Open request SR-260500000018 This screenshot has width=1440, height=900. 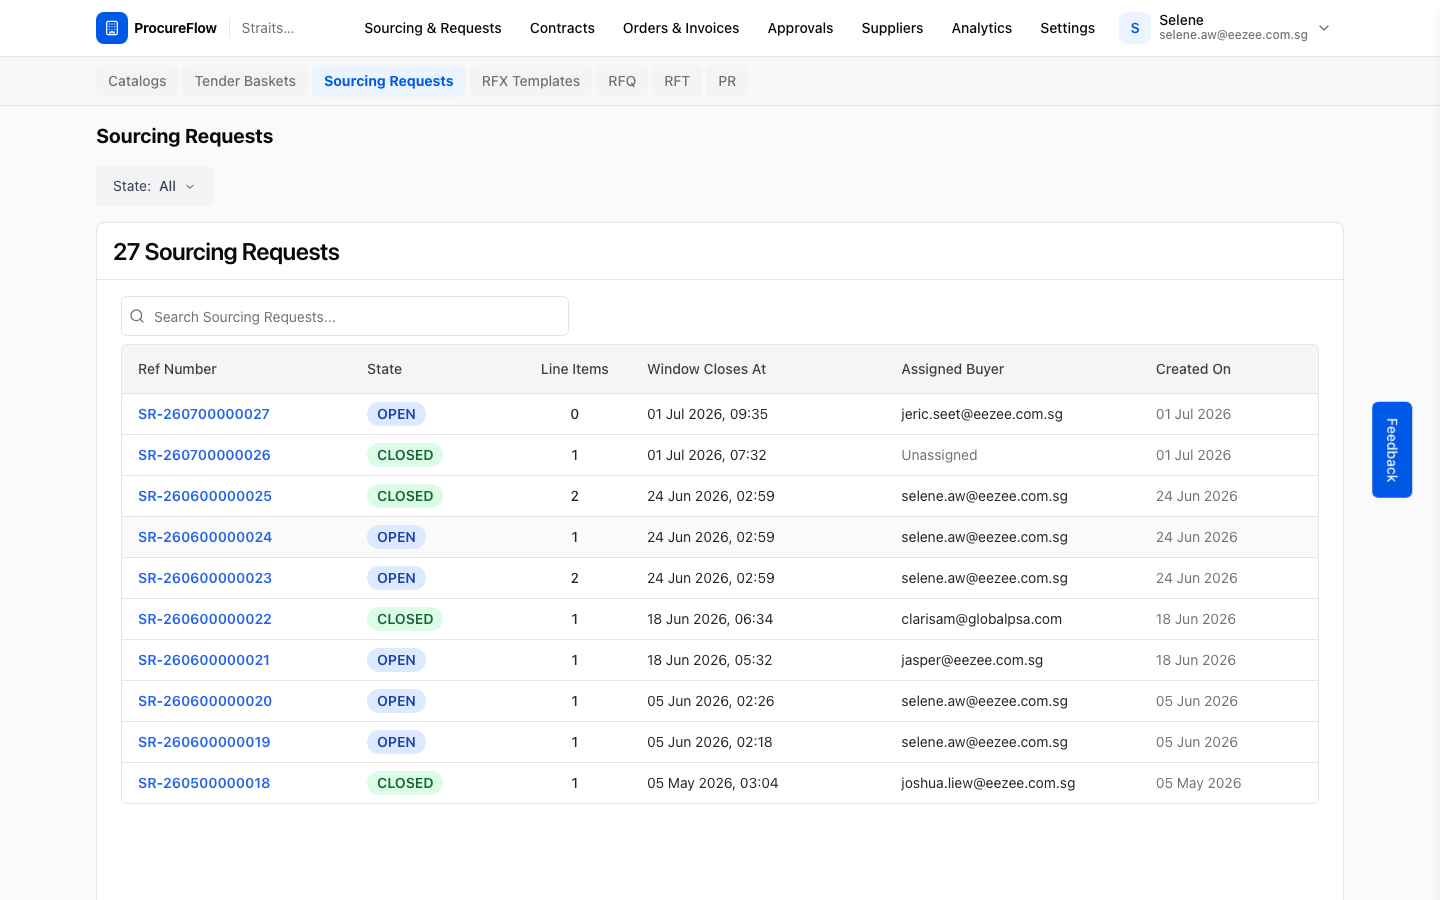[x=204, y=783]
